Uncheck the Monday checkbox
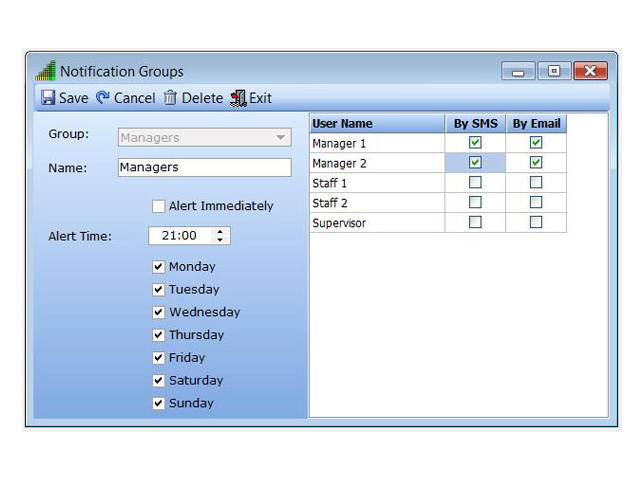The height and width of the screenshot is (480, 640). 158,267
